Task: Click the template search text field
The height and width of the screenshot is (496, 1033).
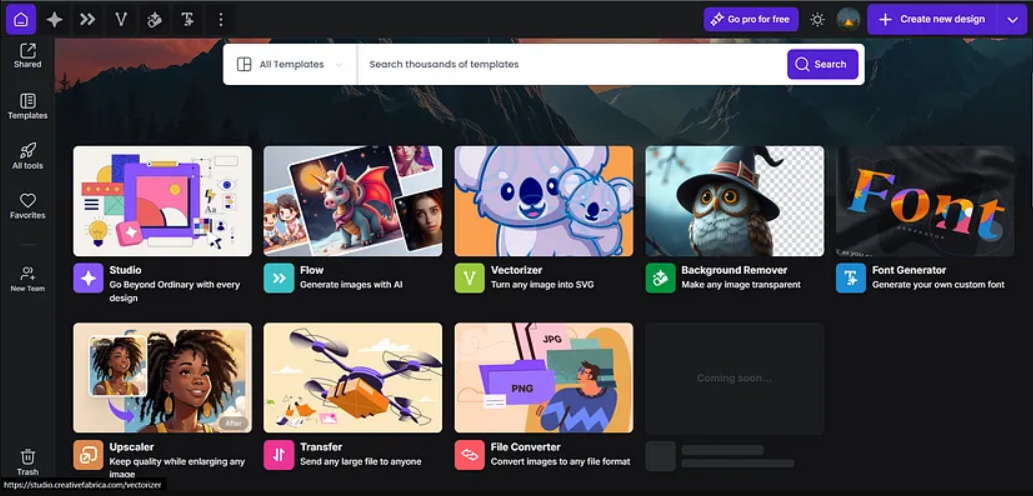Action: pos(570,64)
